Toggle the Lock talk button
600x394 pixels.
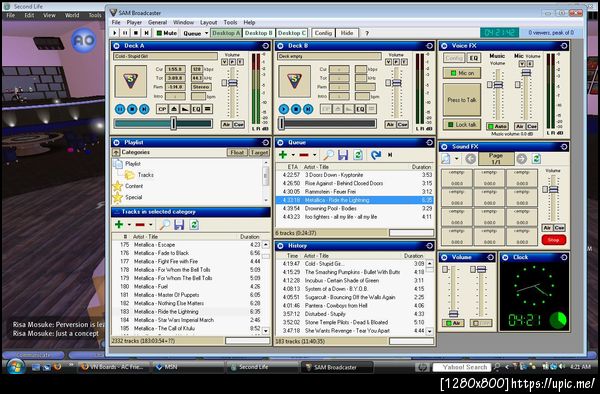tap(462, 124)
